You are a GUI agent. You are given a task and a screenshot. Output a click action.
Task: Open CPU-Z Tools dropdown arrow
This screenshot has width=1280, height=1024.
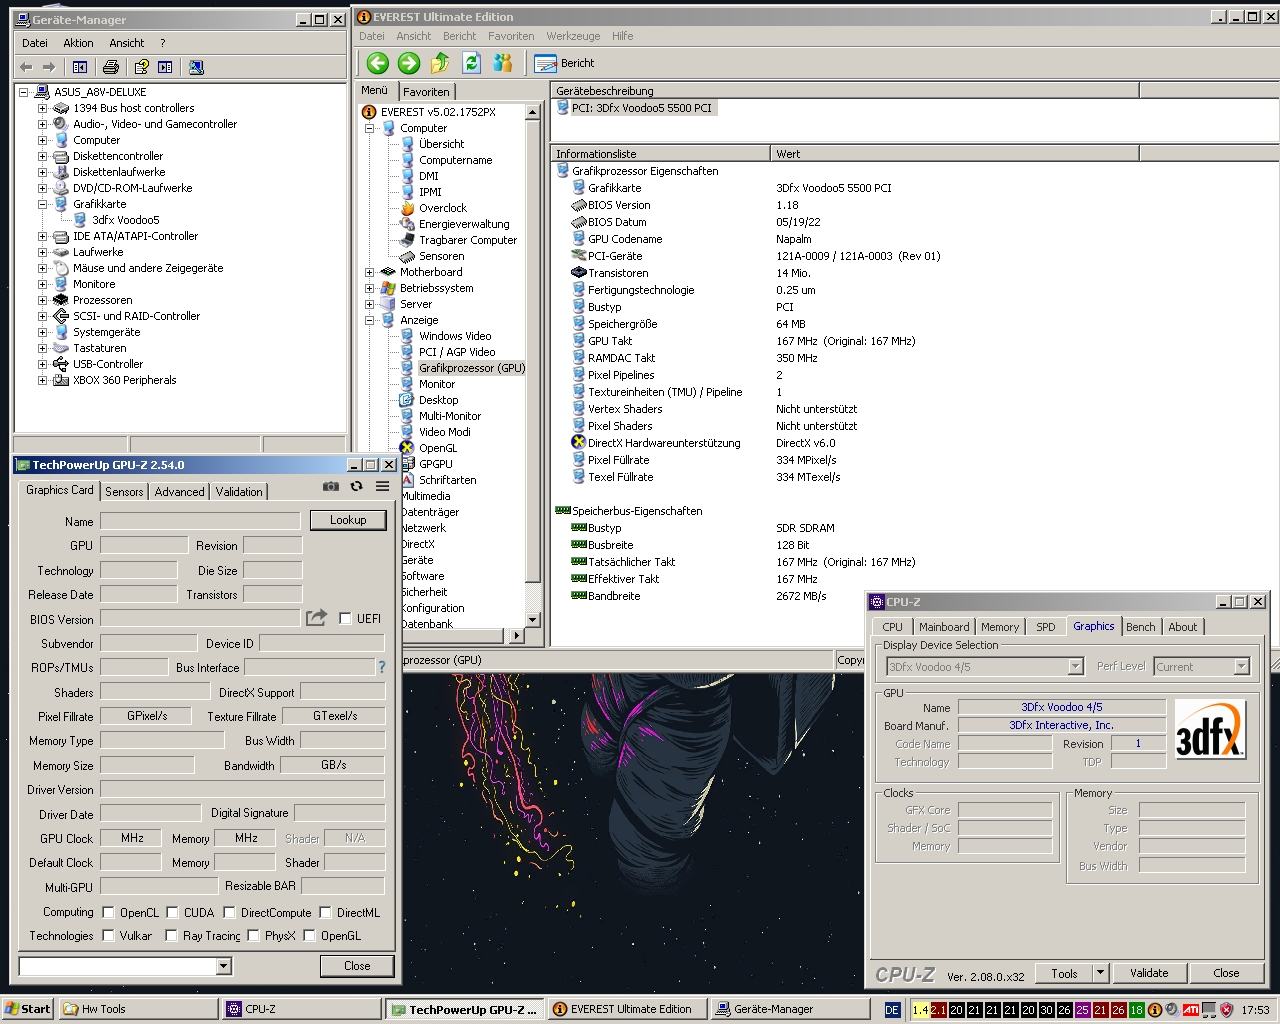[1100, 973]
